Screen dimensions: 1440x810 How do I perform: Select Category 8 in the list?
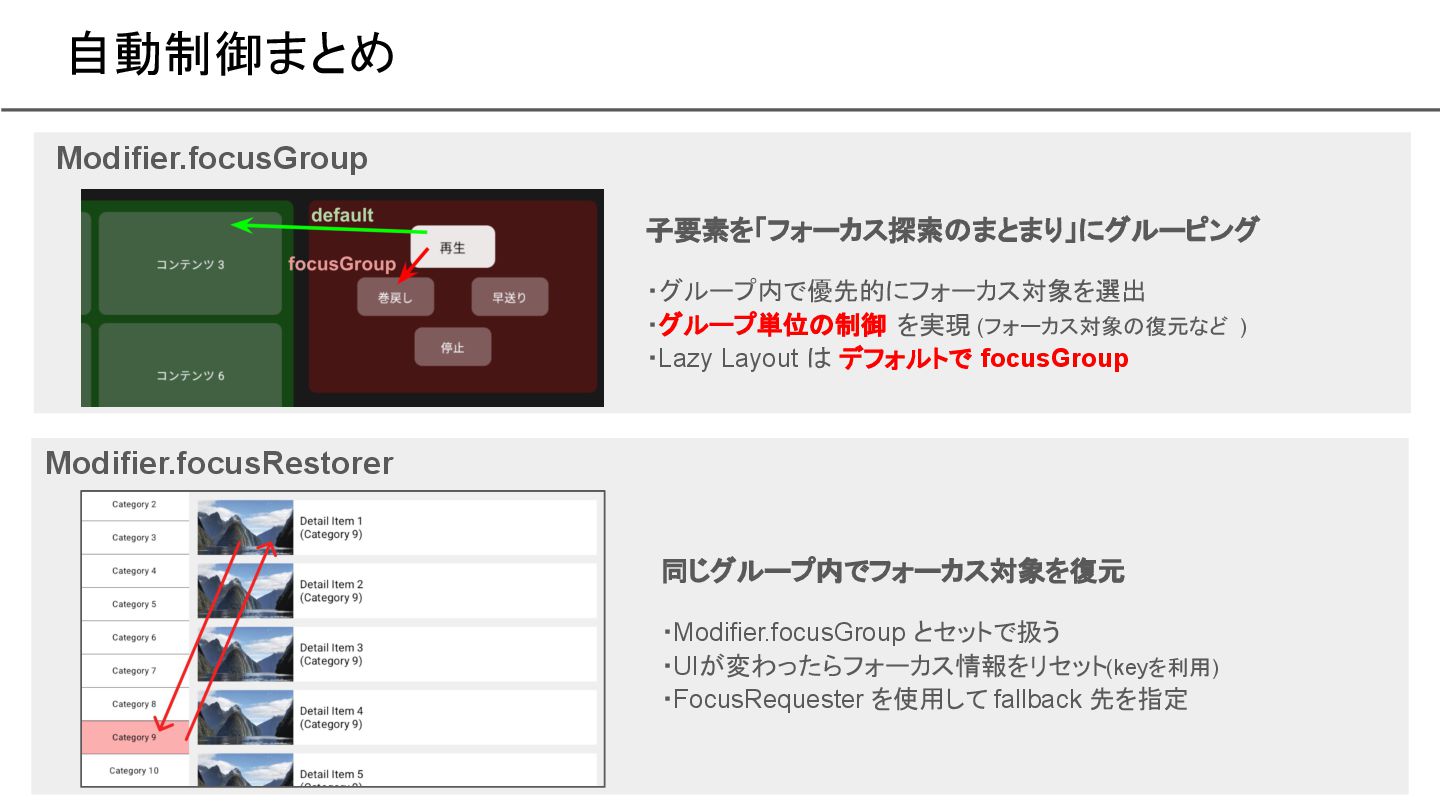[134, 704]
